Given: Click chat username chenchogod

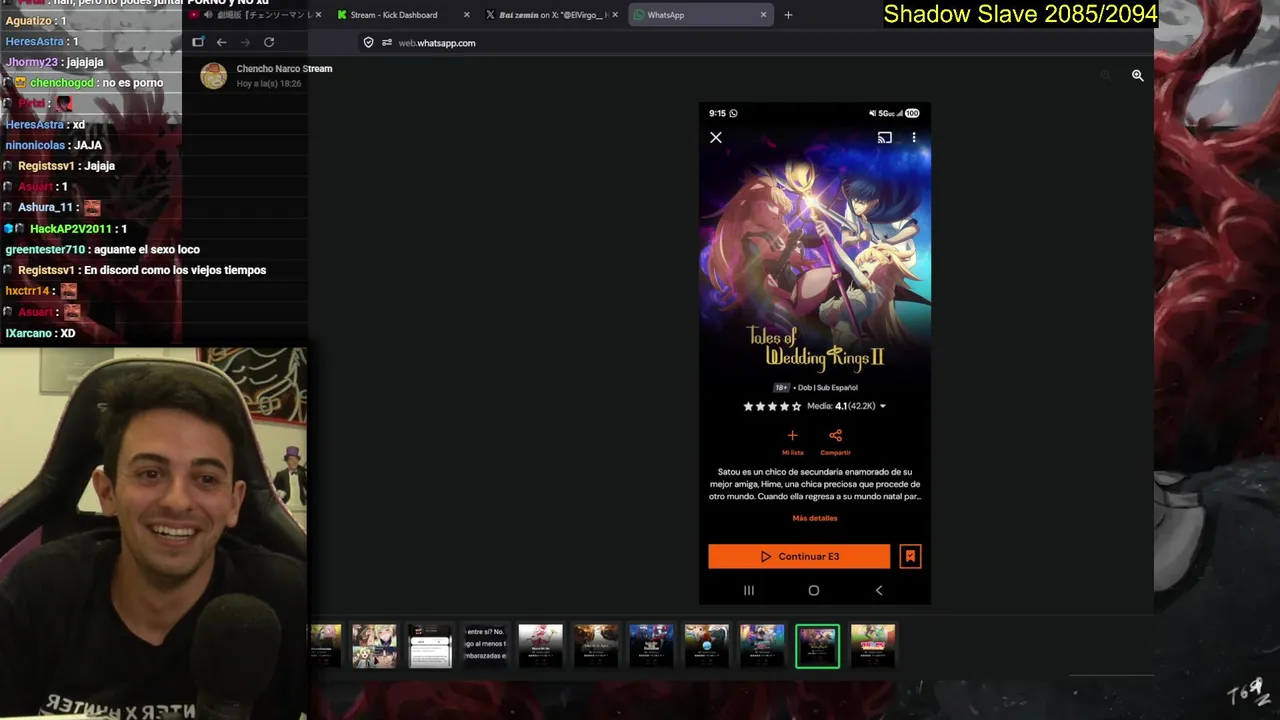Looking at the screenshot, I should pos(61,83).
